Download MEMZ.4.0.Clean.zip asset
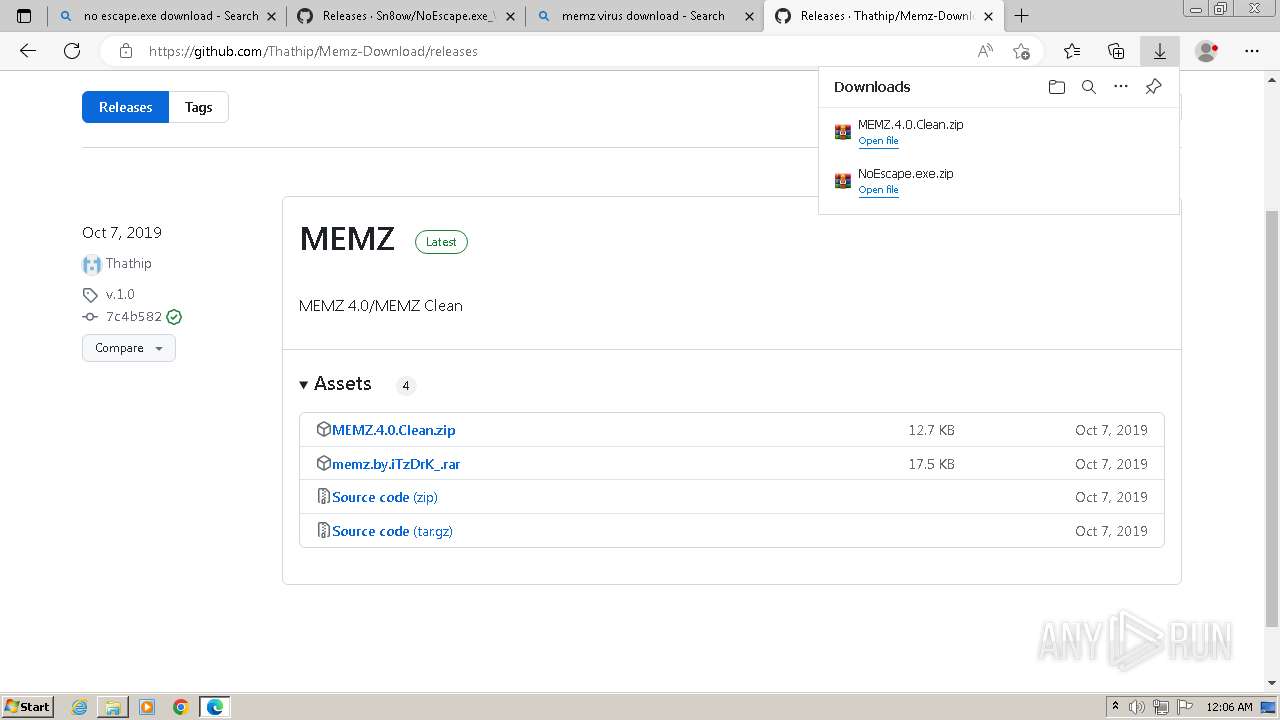Image resolution: width=1280 pixels, height=720 pixels. (x=394, y=430)
